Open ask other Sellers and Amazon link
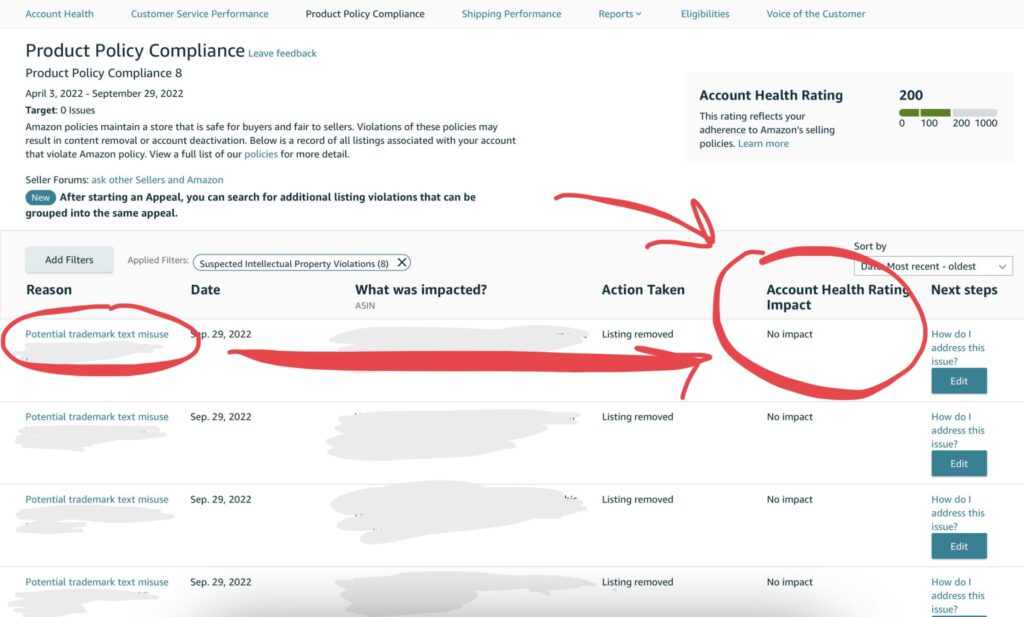This screenshot has width=1024, height=617. [157, 180]
